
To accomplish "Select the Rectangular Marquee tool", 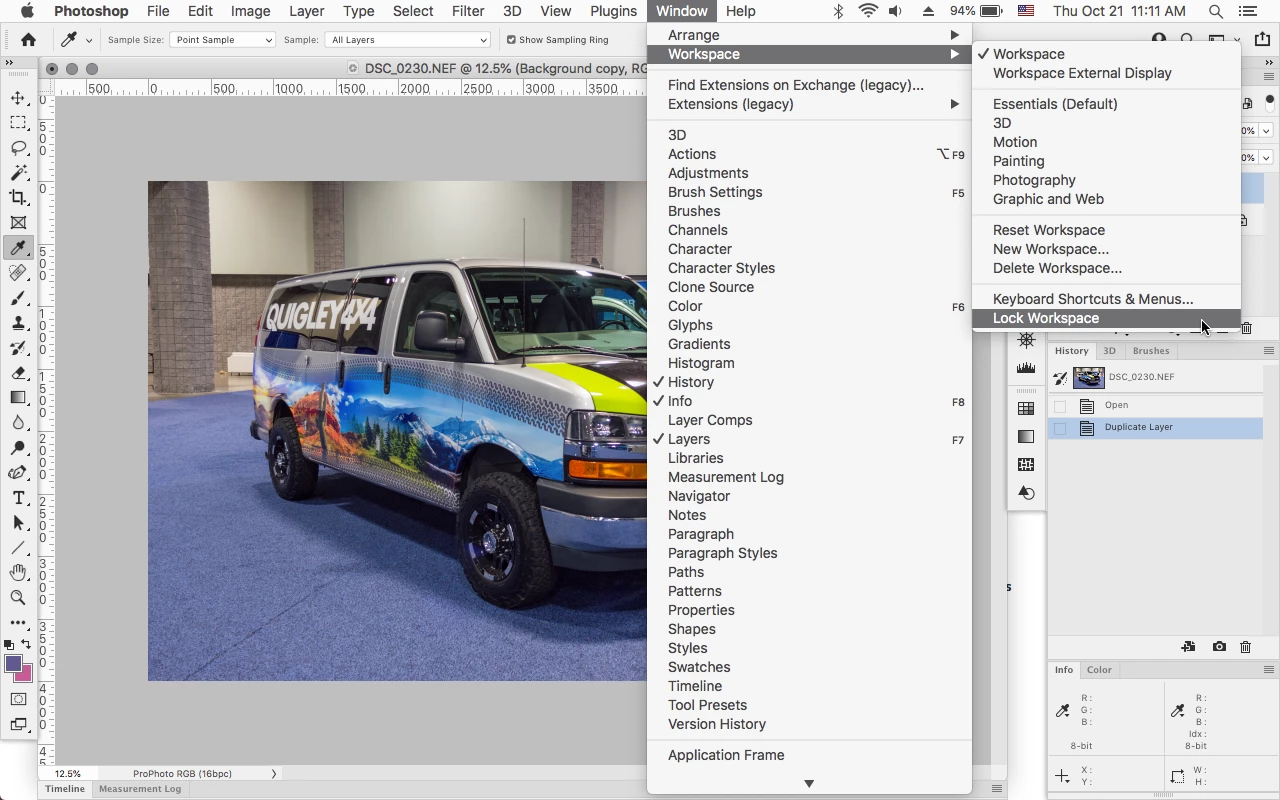I will point(18,123).
